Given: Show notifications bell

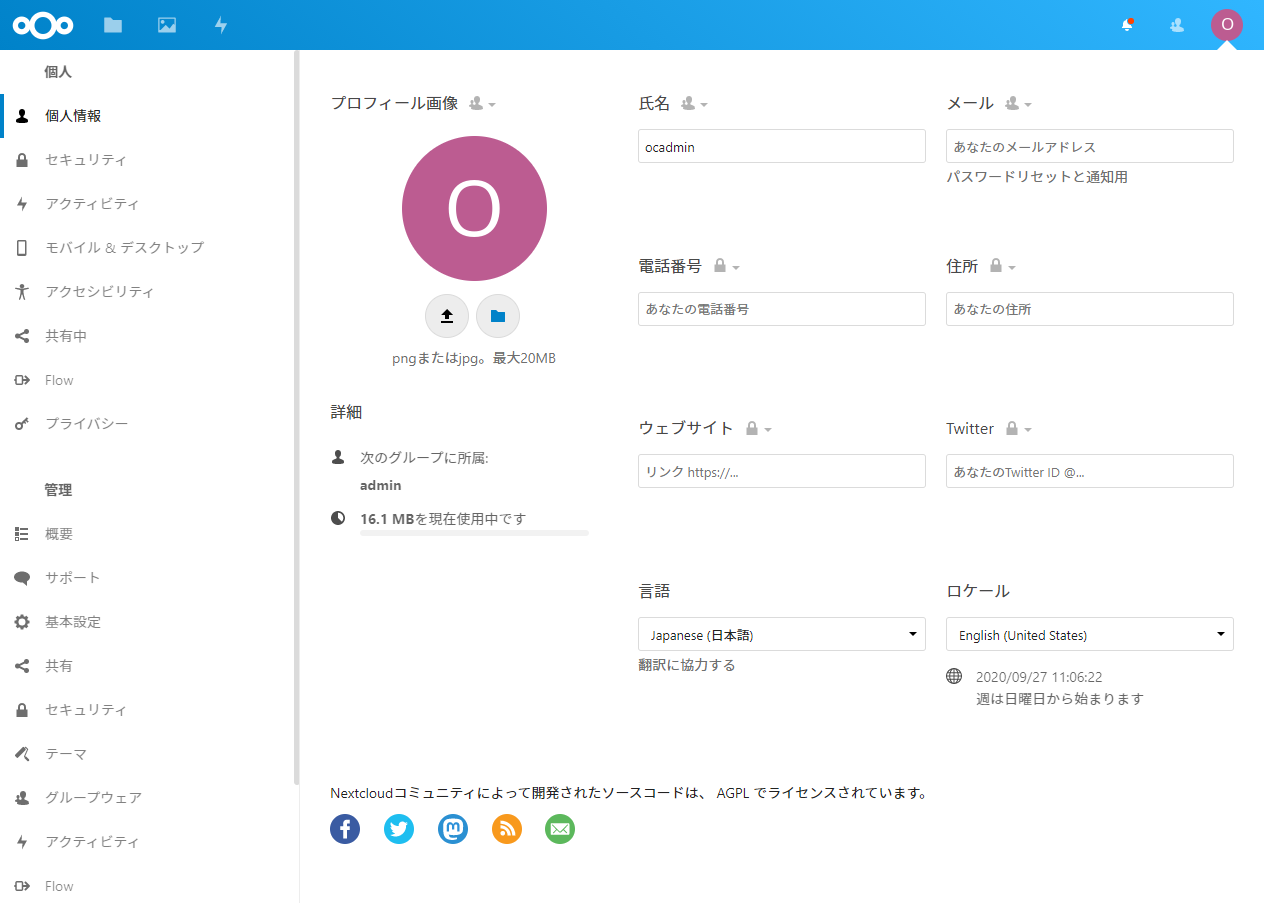Looking at the screenshot, I should tap(1127, 25).
